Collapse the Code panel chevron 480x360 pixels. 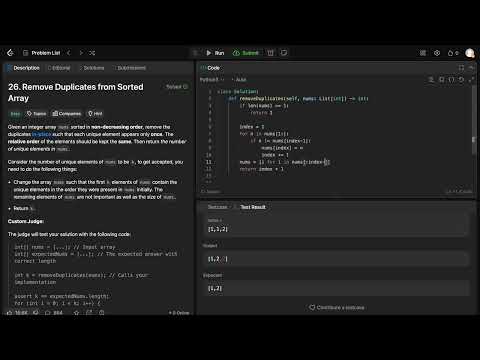click(471, 68)
